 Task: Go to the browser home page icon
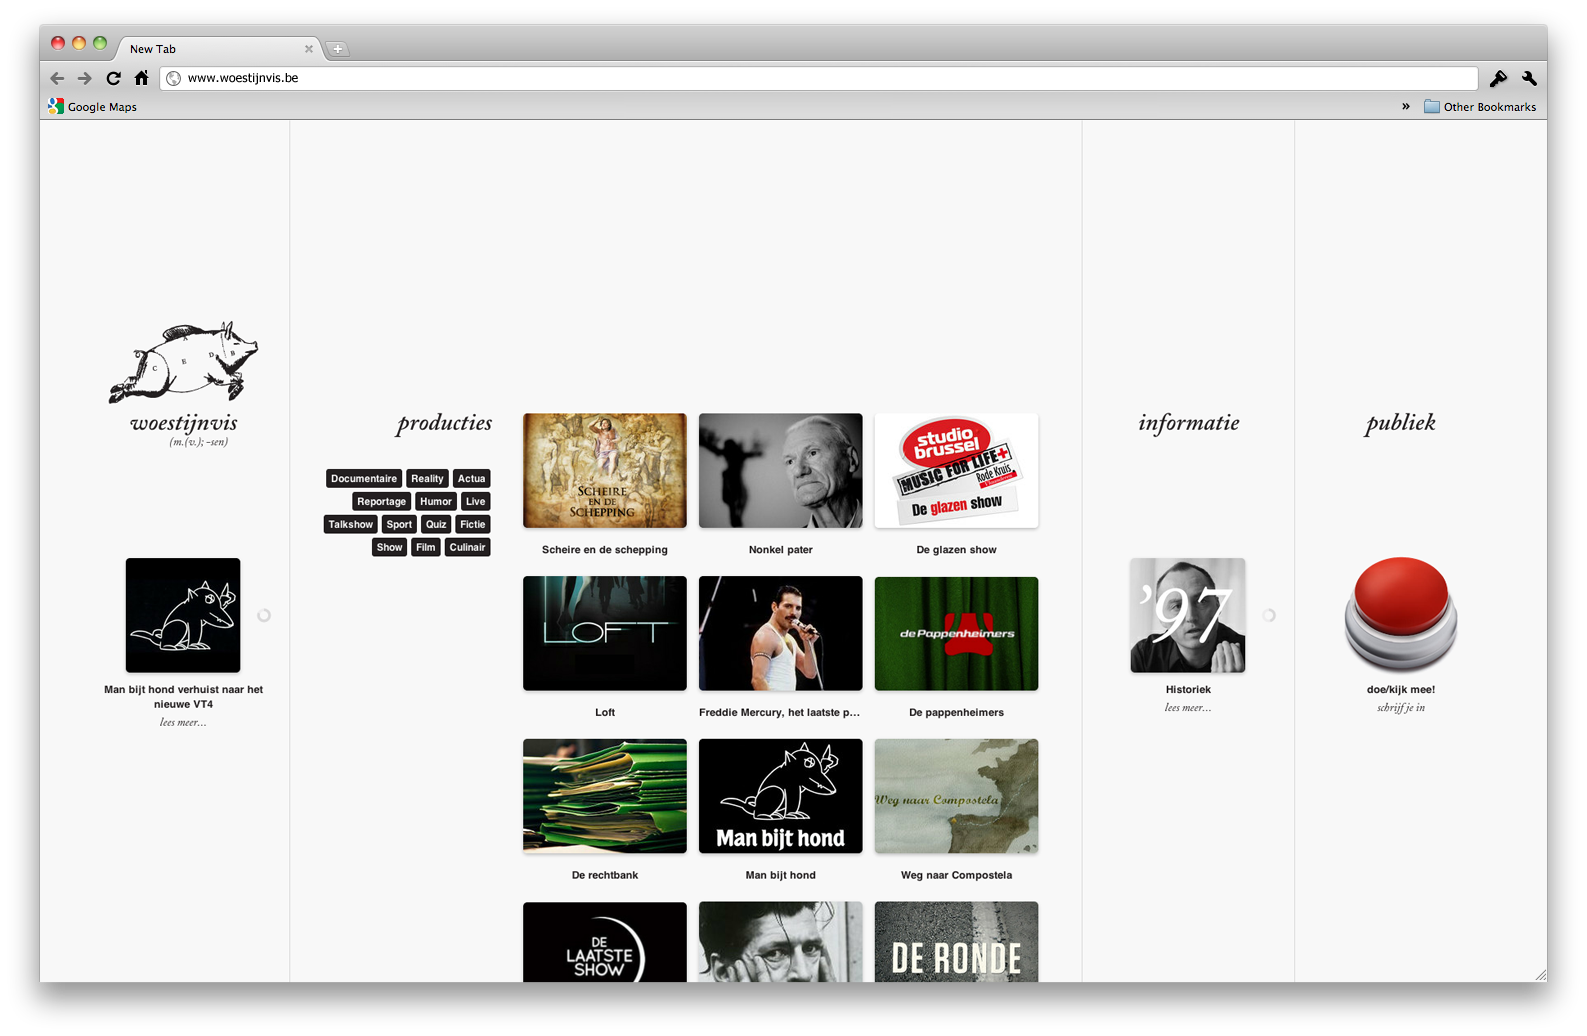(x=141, y=78)
